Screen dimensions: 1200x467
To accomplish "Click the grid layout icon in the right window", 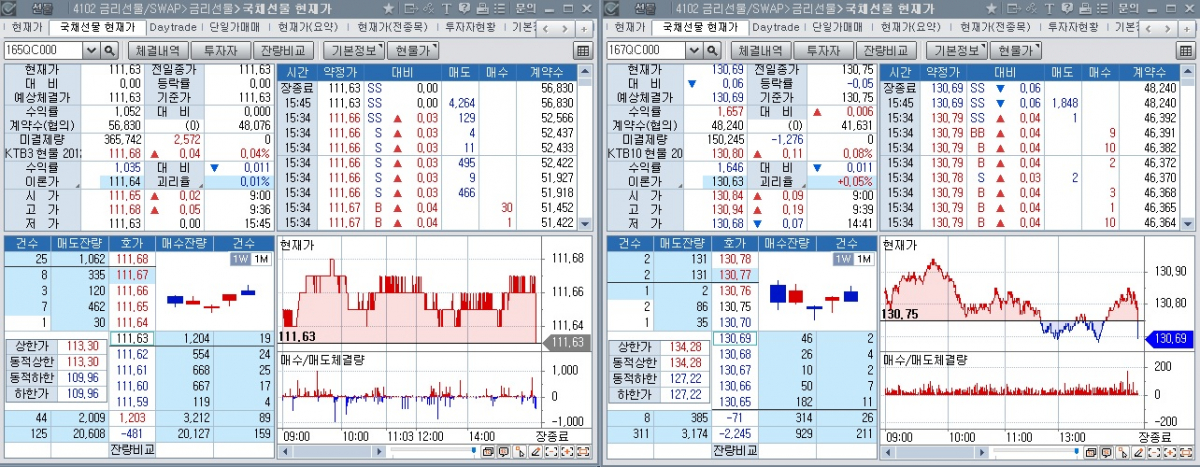I will point(1187,50).
